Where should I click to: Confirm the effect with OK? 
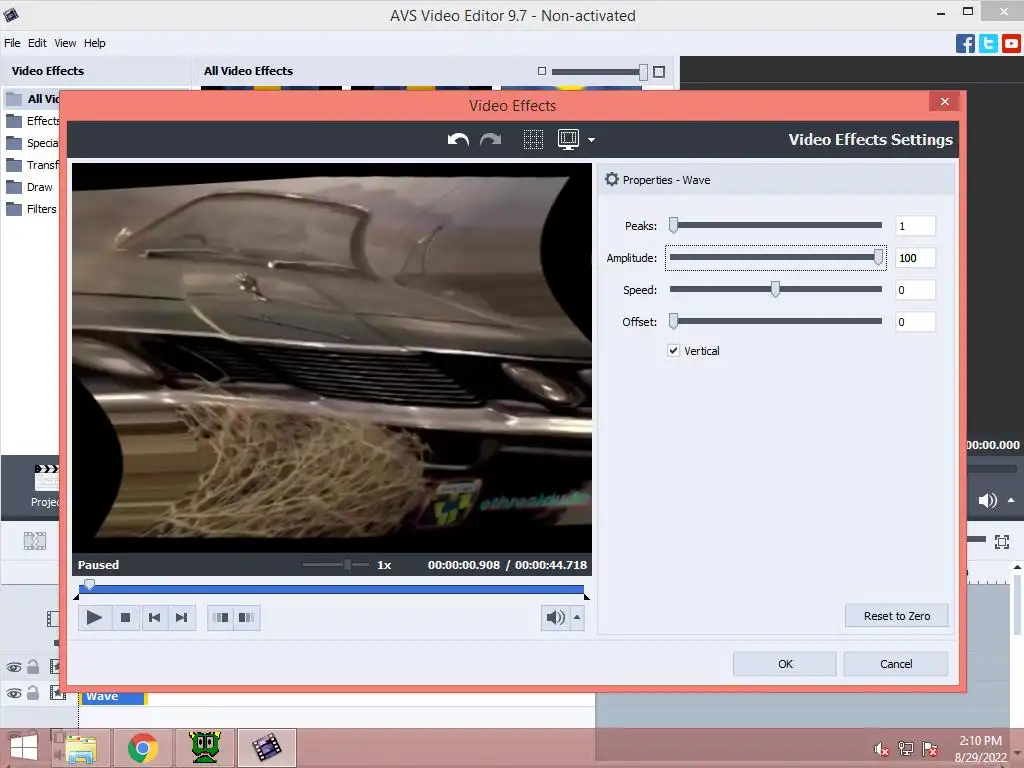[x=785, y=664]
